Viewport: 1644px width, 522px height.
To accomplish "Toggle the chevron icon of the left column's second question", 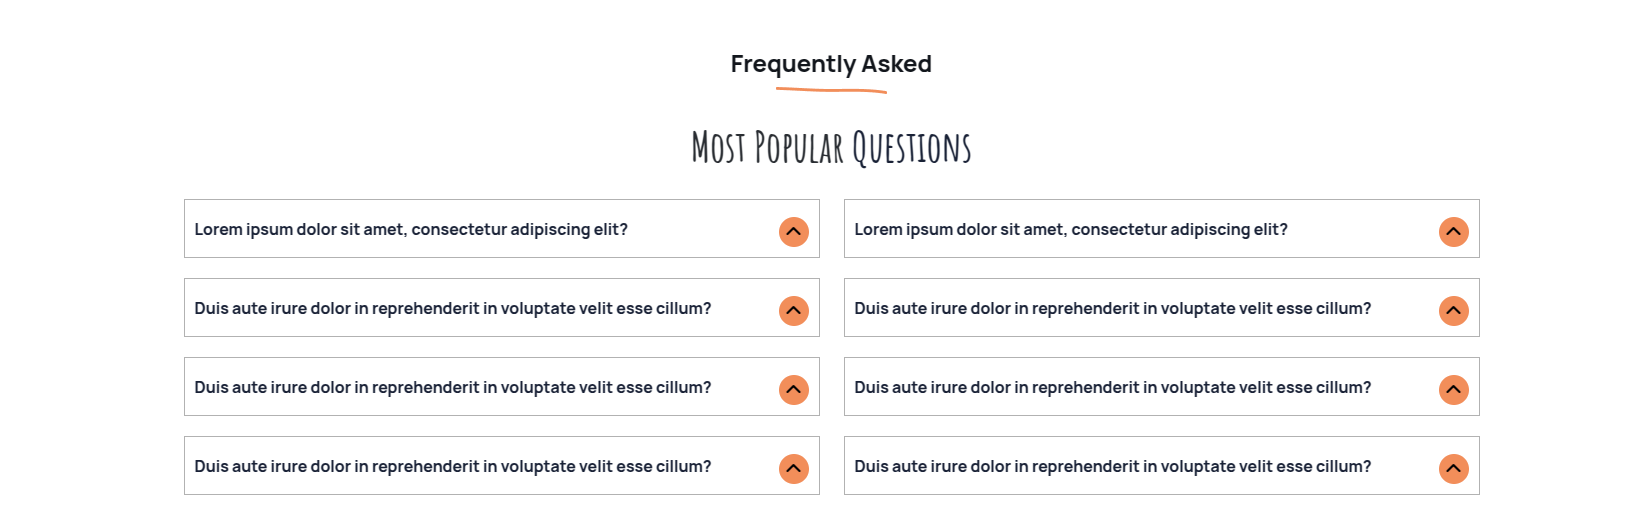I will tap(794, 311).
